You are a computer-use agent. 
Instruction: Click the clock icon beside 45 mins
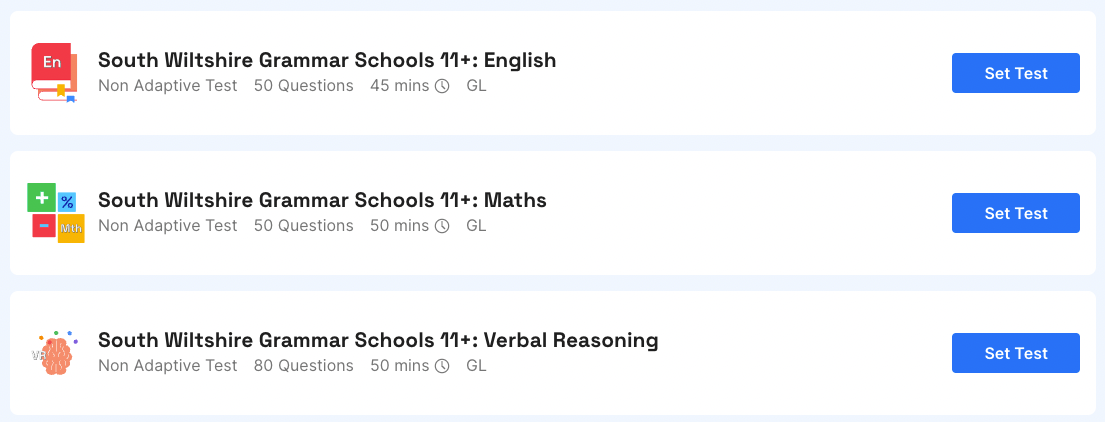442,86
